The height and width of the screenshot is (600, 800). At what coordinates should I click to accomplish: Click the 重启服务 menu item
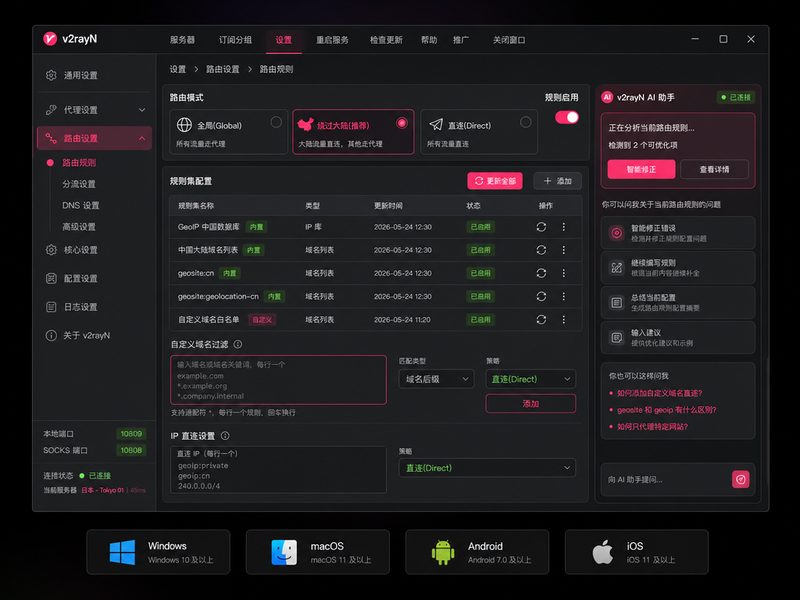332,40
